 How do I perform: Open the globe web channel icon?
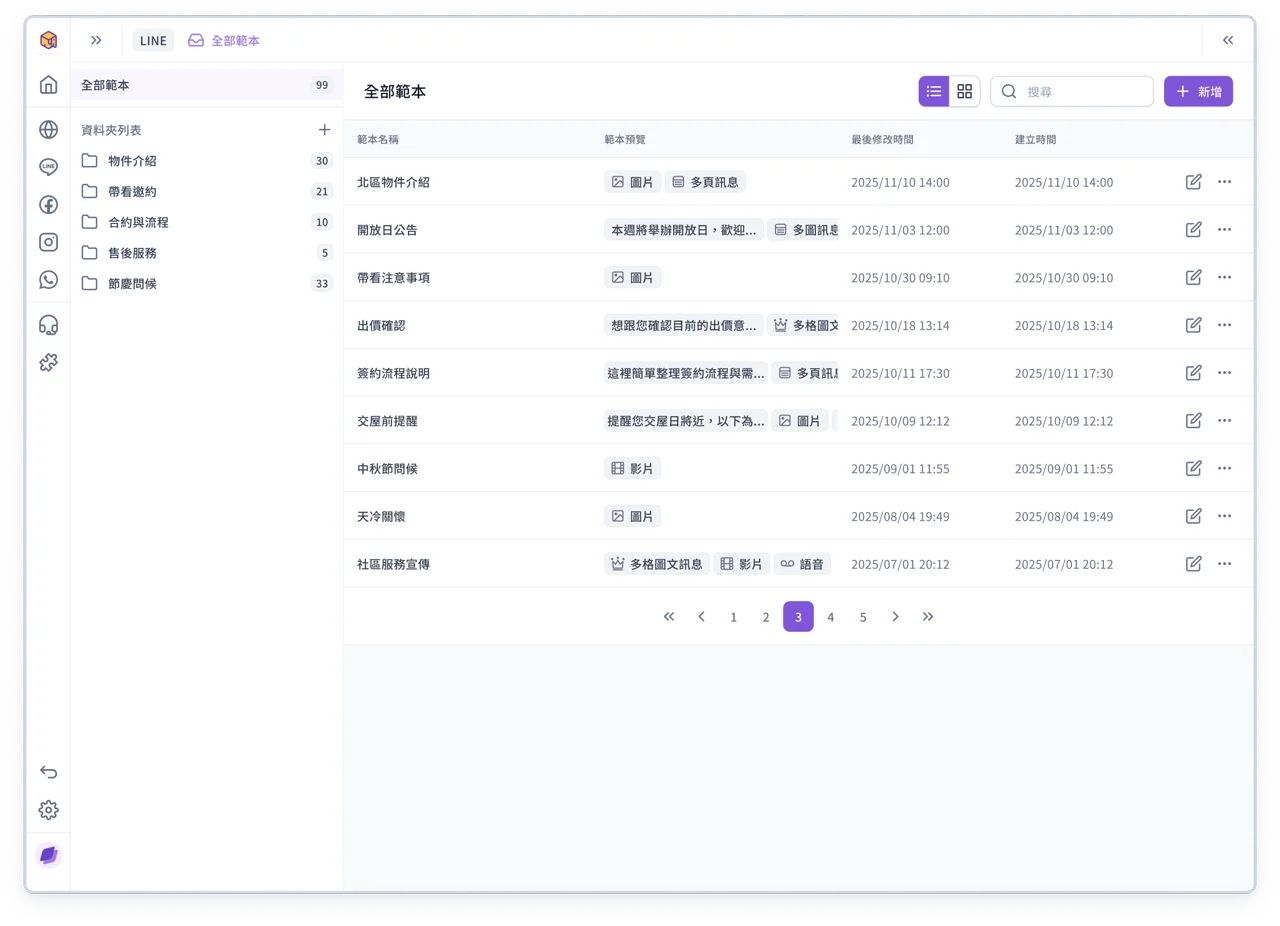(48, 129)
